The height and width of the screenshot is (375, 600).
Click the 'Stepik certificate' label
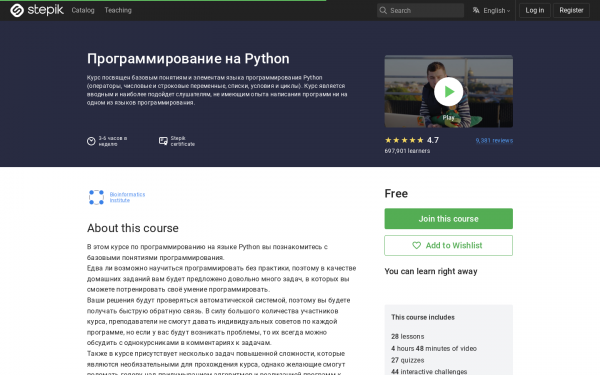tap(183, 141)
